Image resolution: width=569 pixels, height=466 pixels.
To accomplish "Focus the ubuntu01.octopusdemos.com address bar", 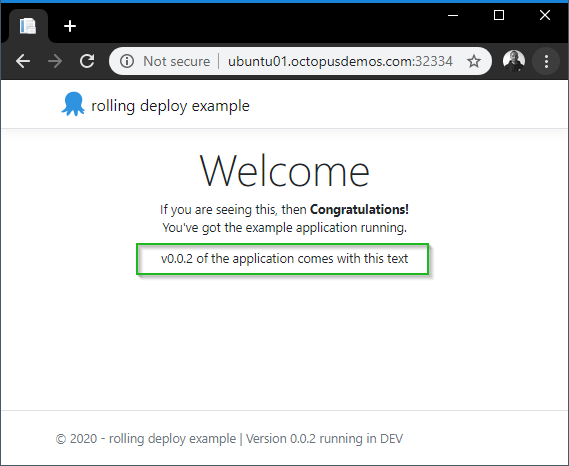I will 340,61.
